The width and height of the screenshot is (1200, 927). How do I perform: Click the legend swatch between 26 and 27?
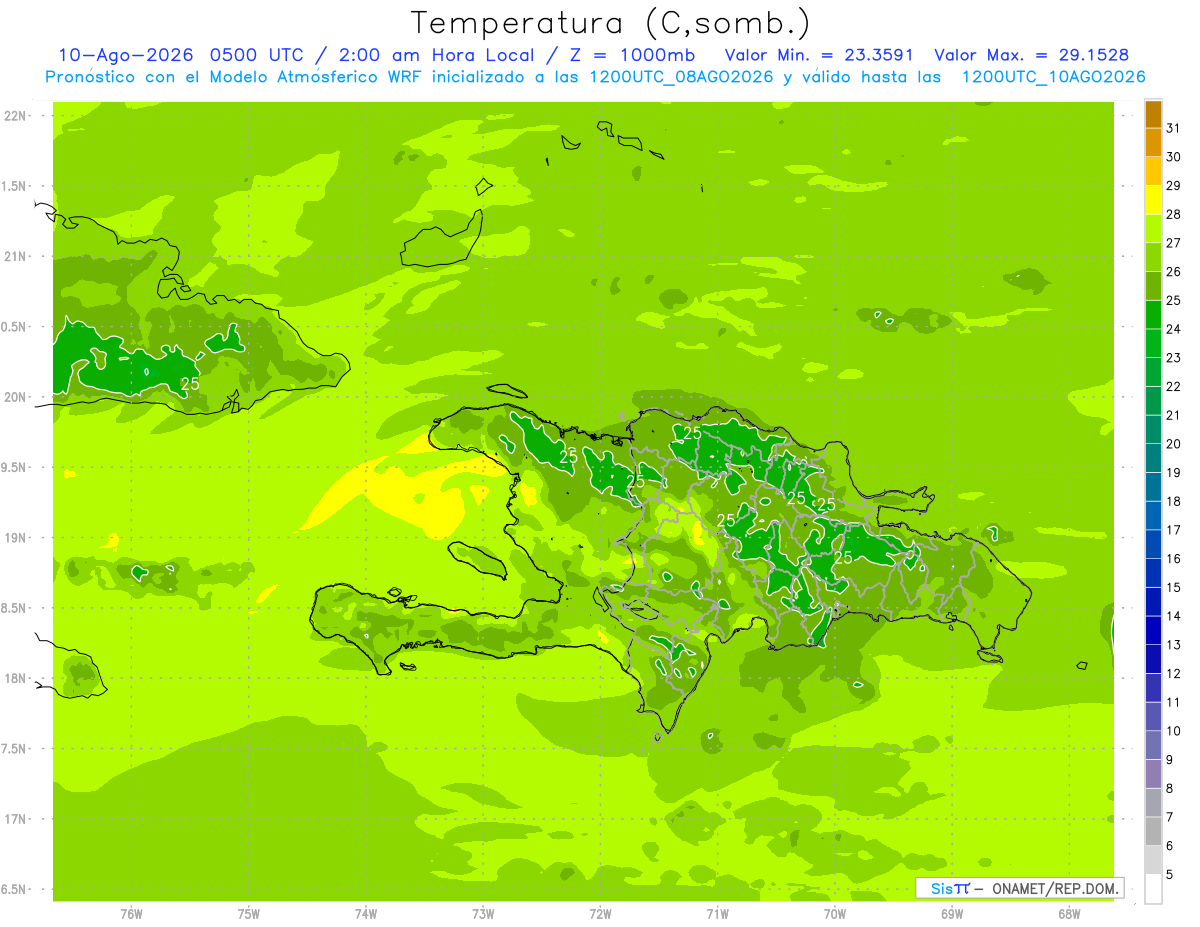(1153, 258)
